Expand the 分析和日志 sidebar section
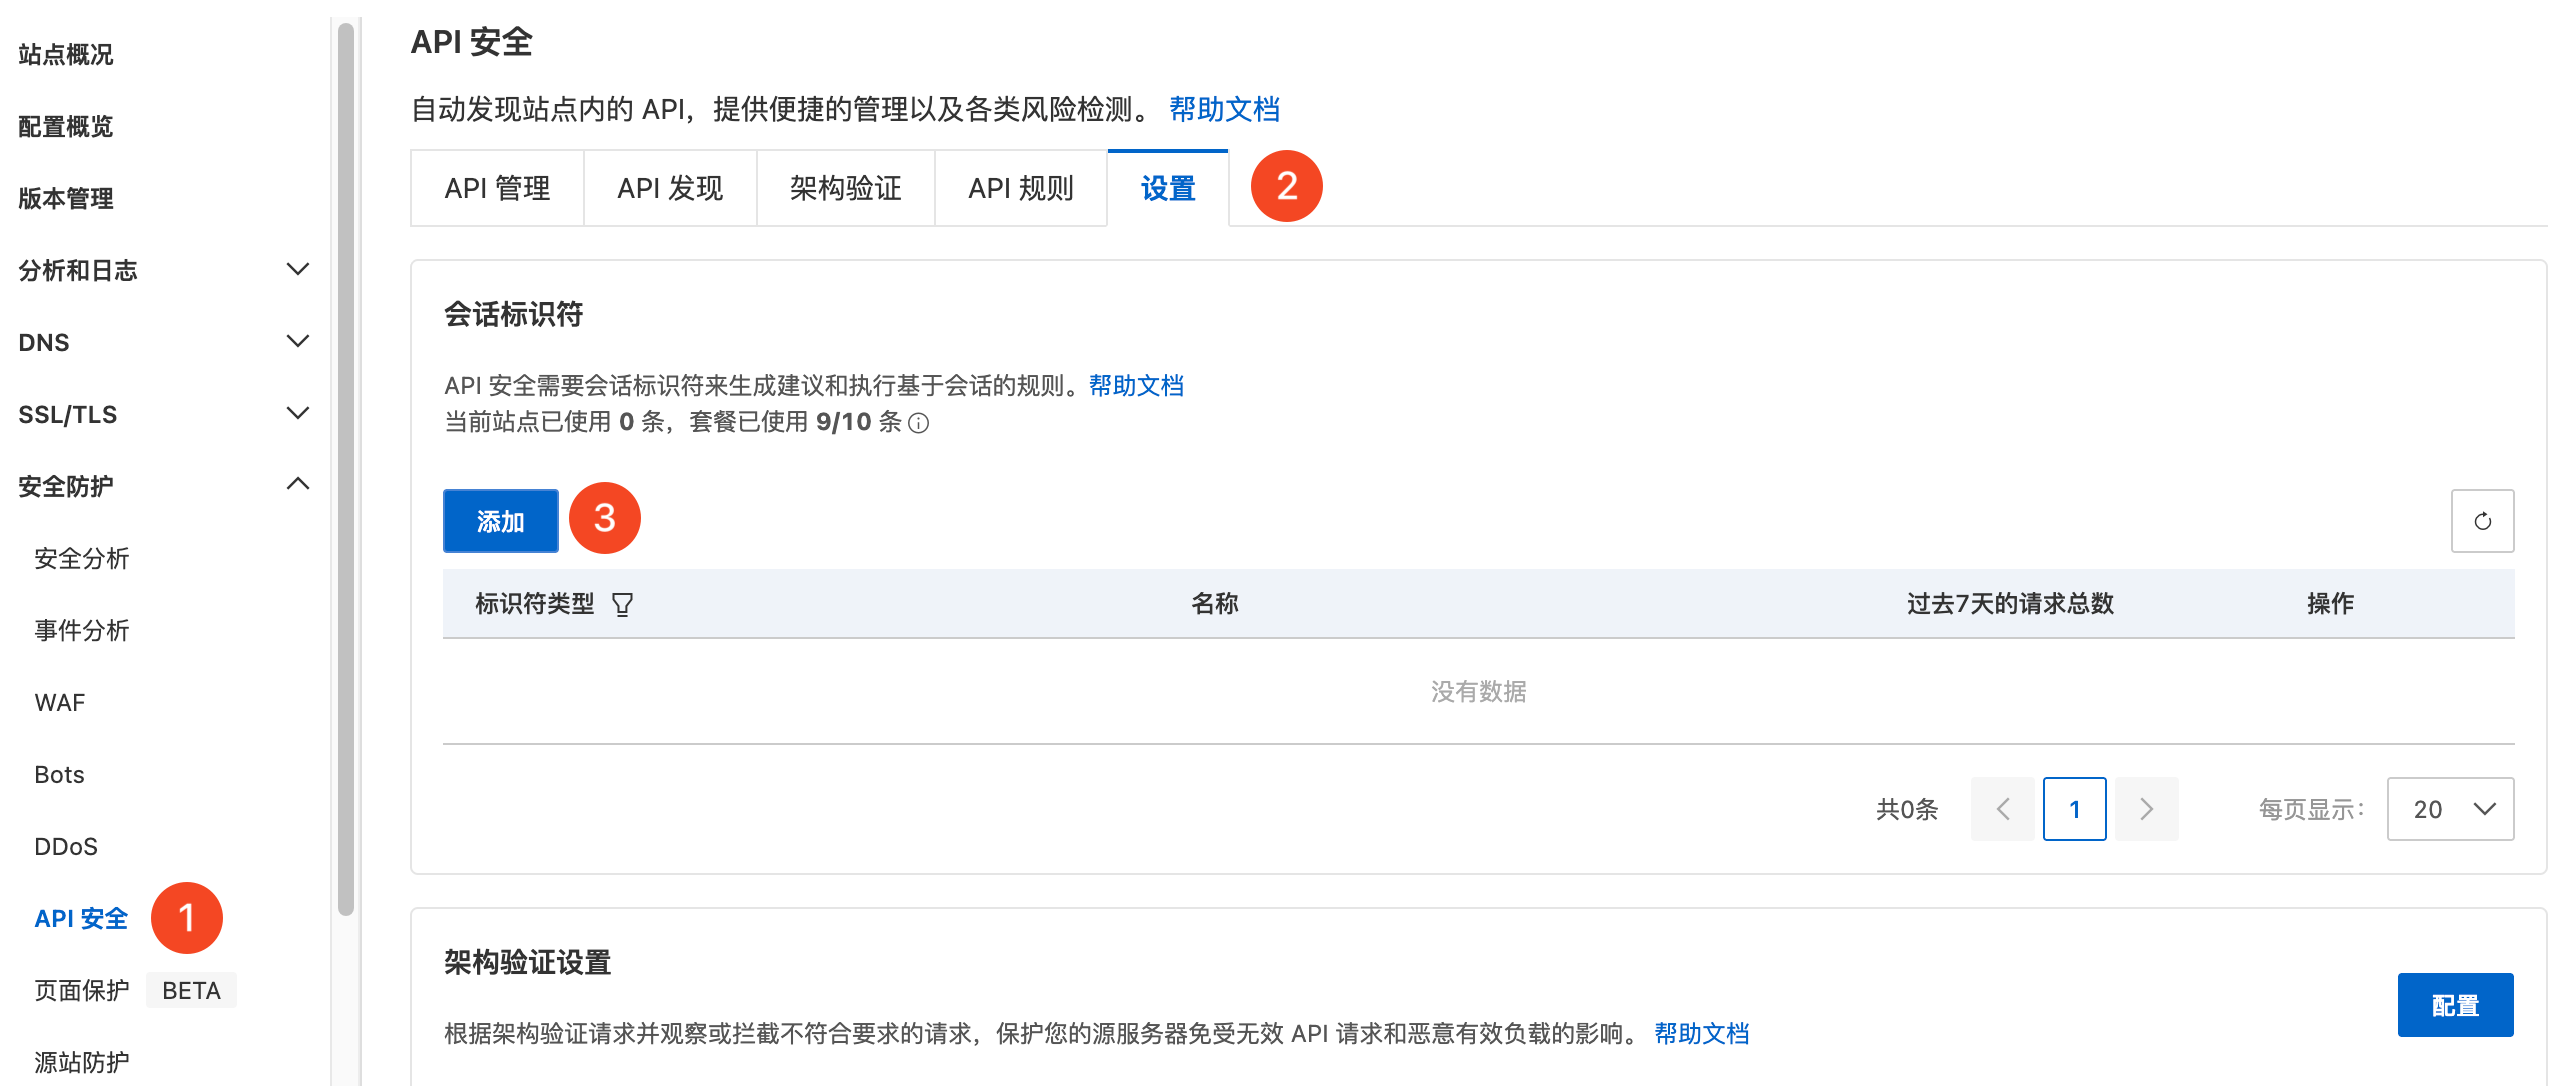The image size is (2570, 1086). [297, 270]
